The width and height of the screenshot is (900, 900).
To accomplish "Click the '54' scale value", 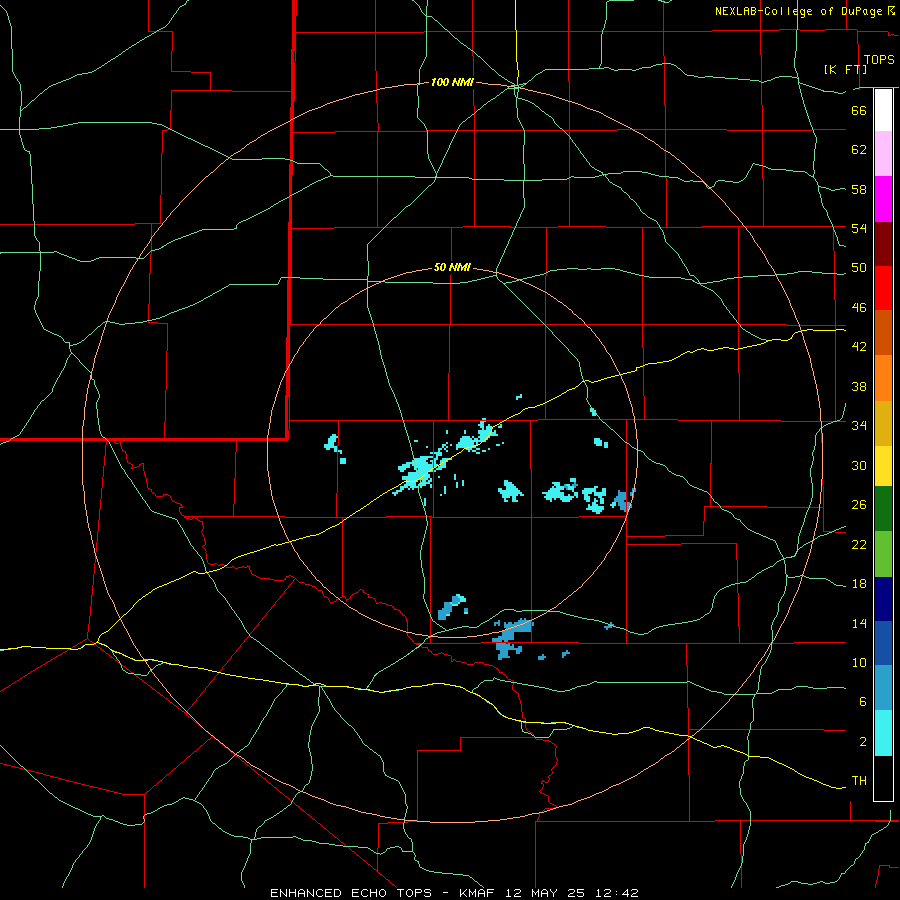I will click(x=859, y=228).
